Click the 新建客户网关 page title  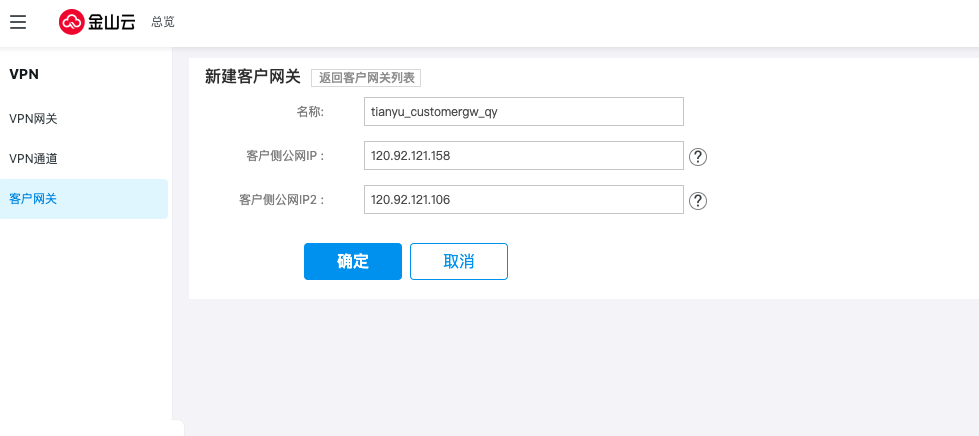252,77
